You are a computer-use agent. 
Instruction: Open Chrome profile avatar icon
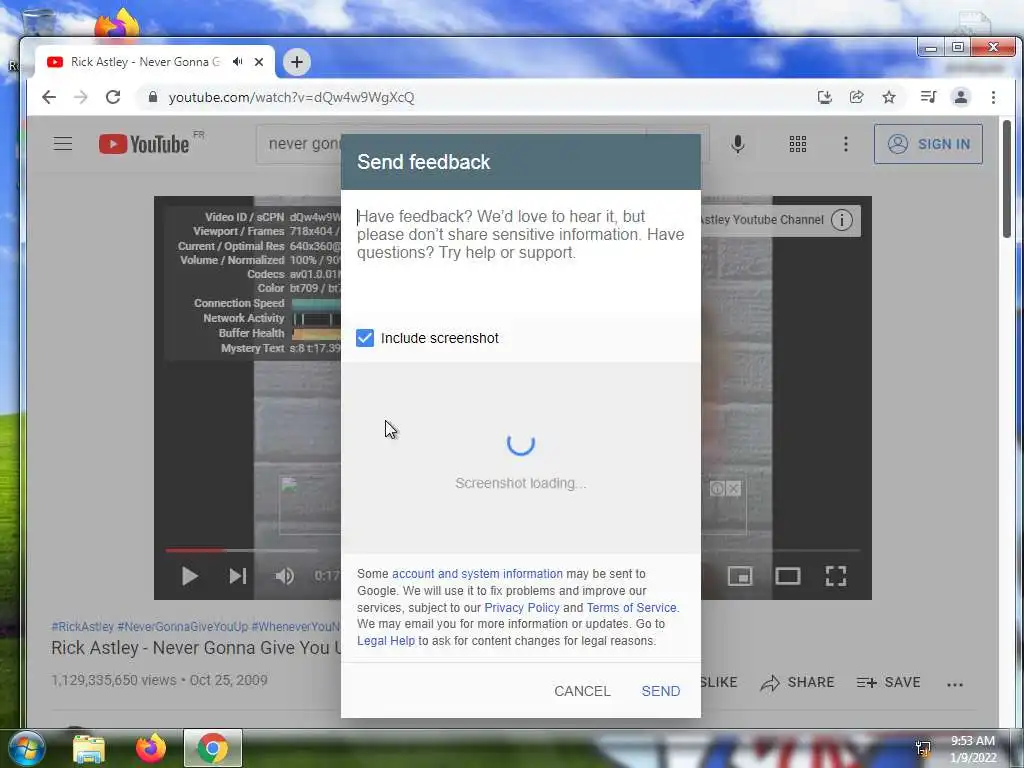coord(961,97)
